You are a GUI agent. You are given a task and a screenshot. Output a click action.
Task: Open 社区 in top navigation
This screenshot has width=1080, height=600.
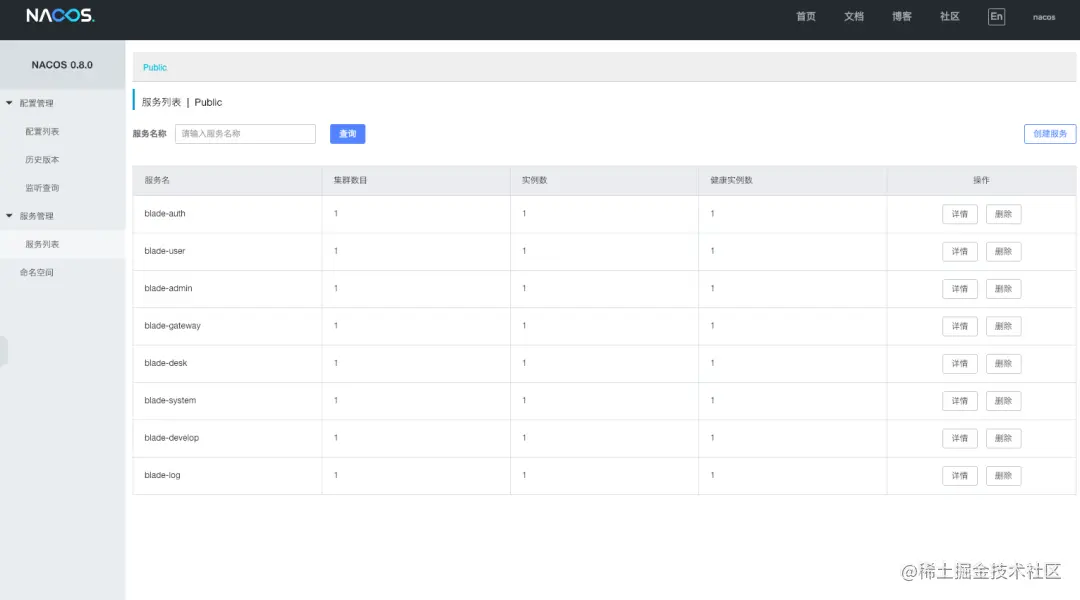click(950, 17)
